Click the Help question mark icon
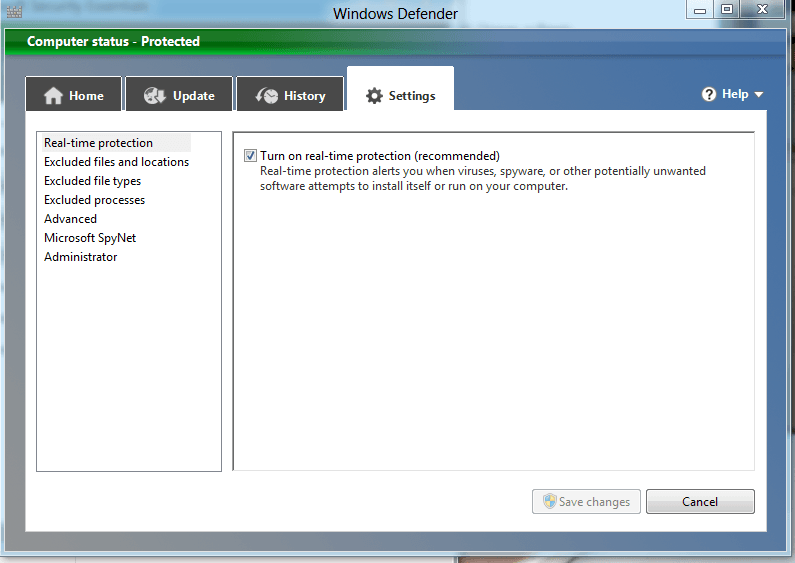Viewport: 795px width, 563px height. click(709, 94)
